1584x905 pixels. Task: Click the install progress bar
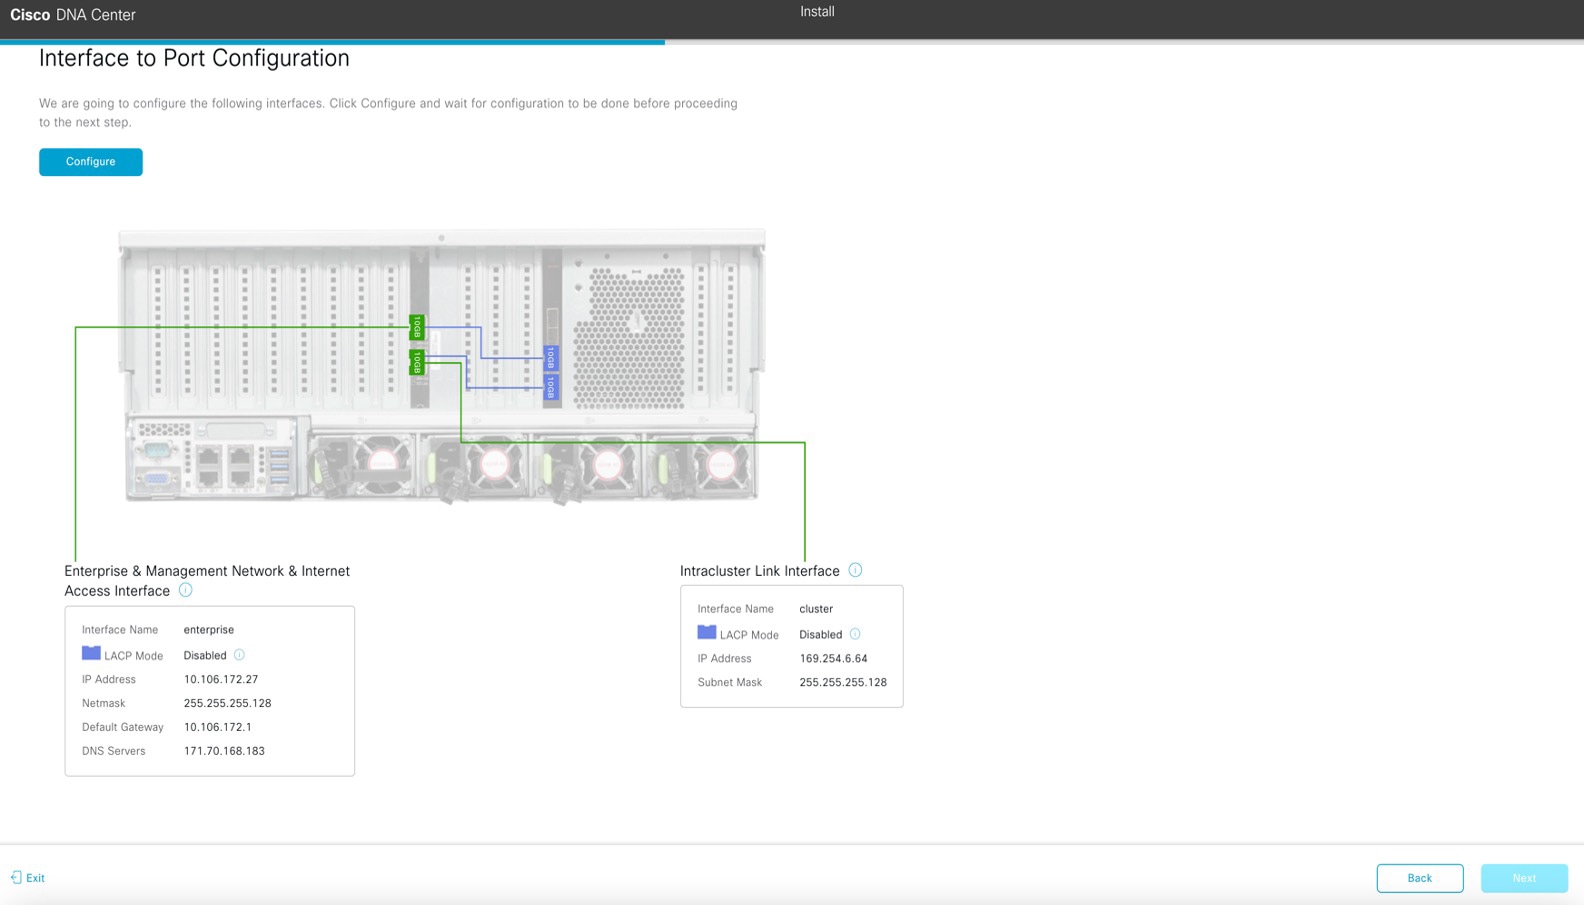point(792,42)
